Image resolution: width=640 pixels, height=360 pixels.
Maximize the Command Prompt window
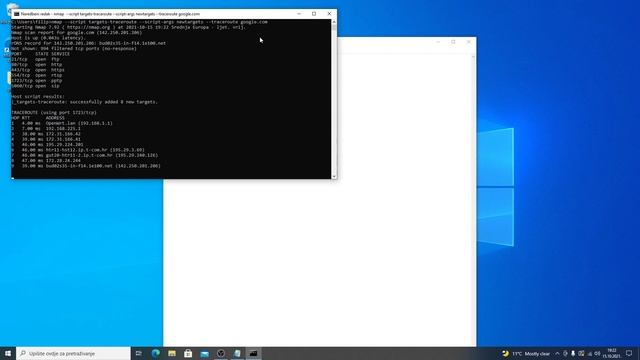314,14
